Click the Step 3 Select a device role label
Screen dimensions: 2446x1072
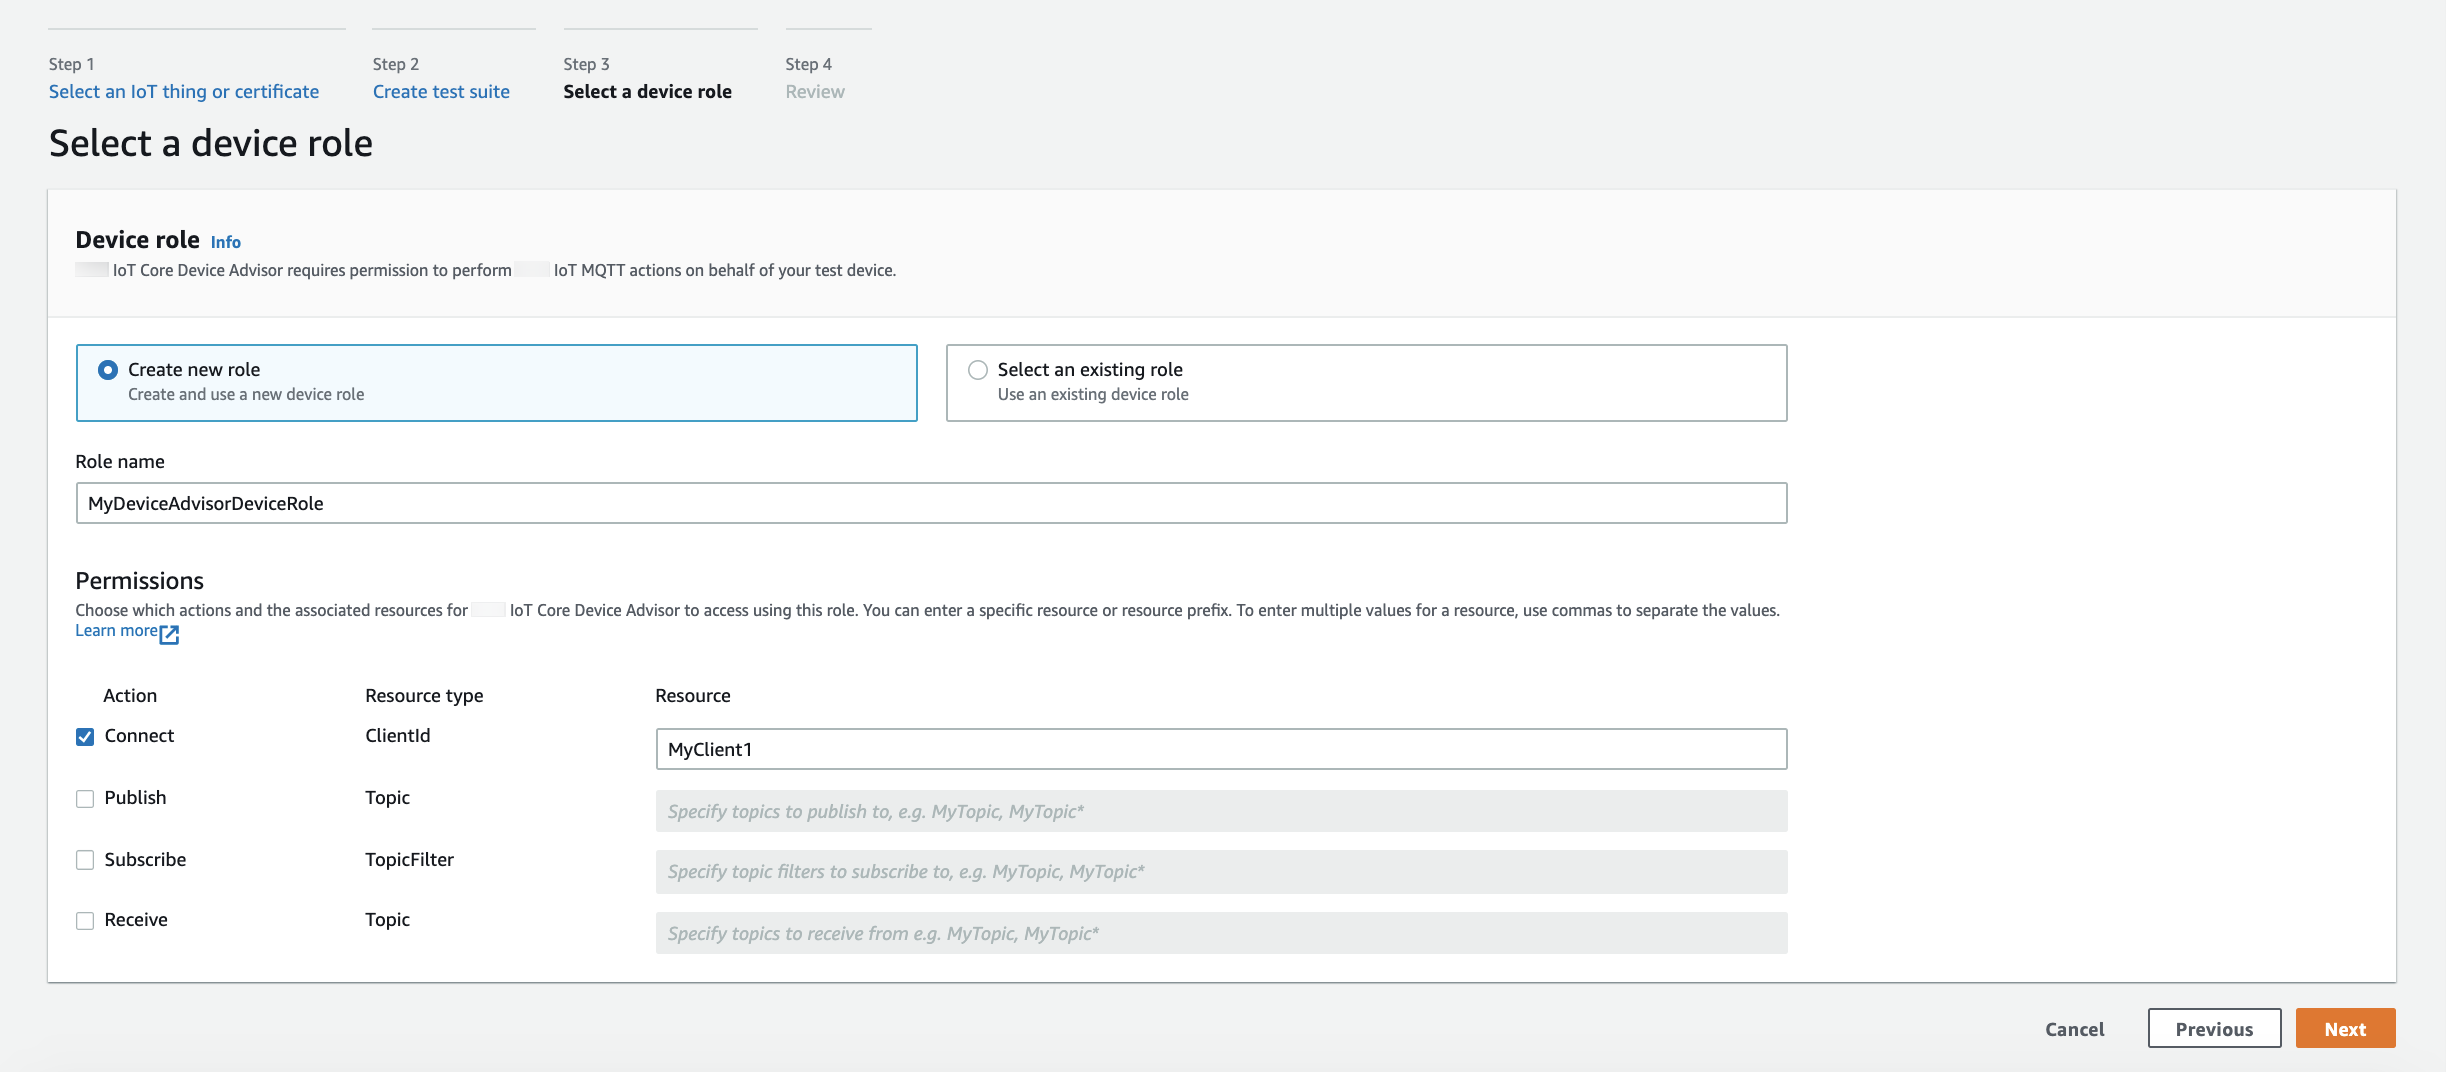point(647,92)
